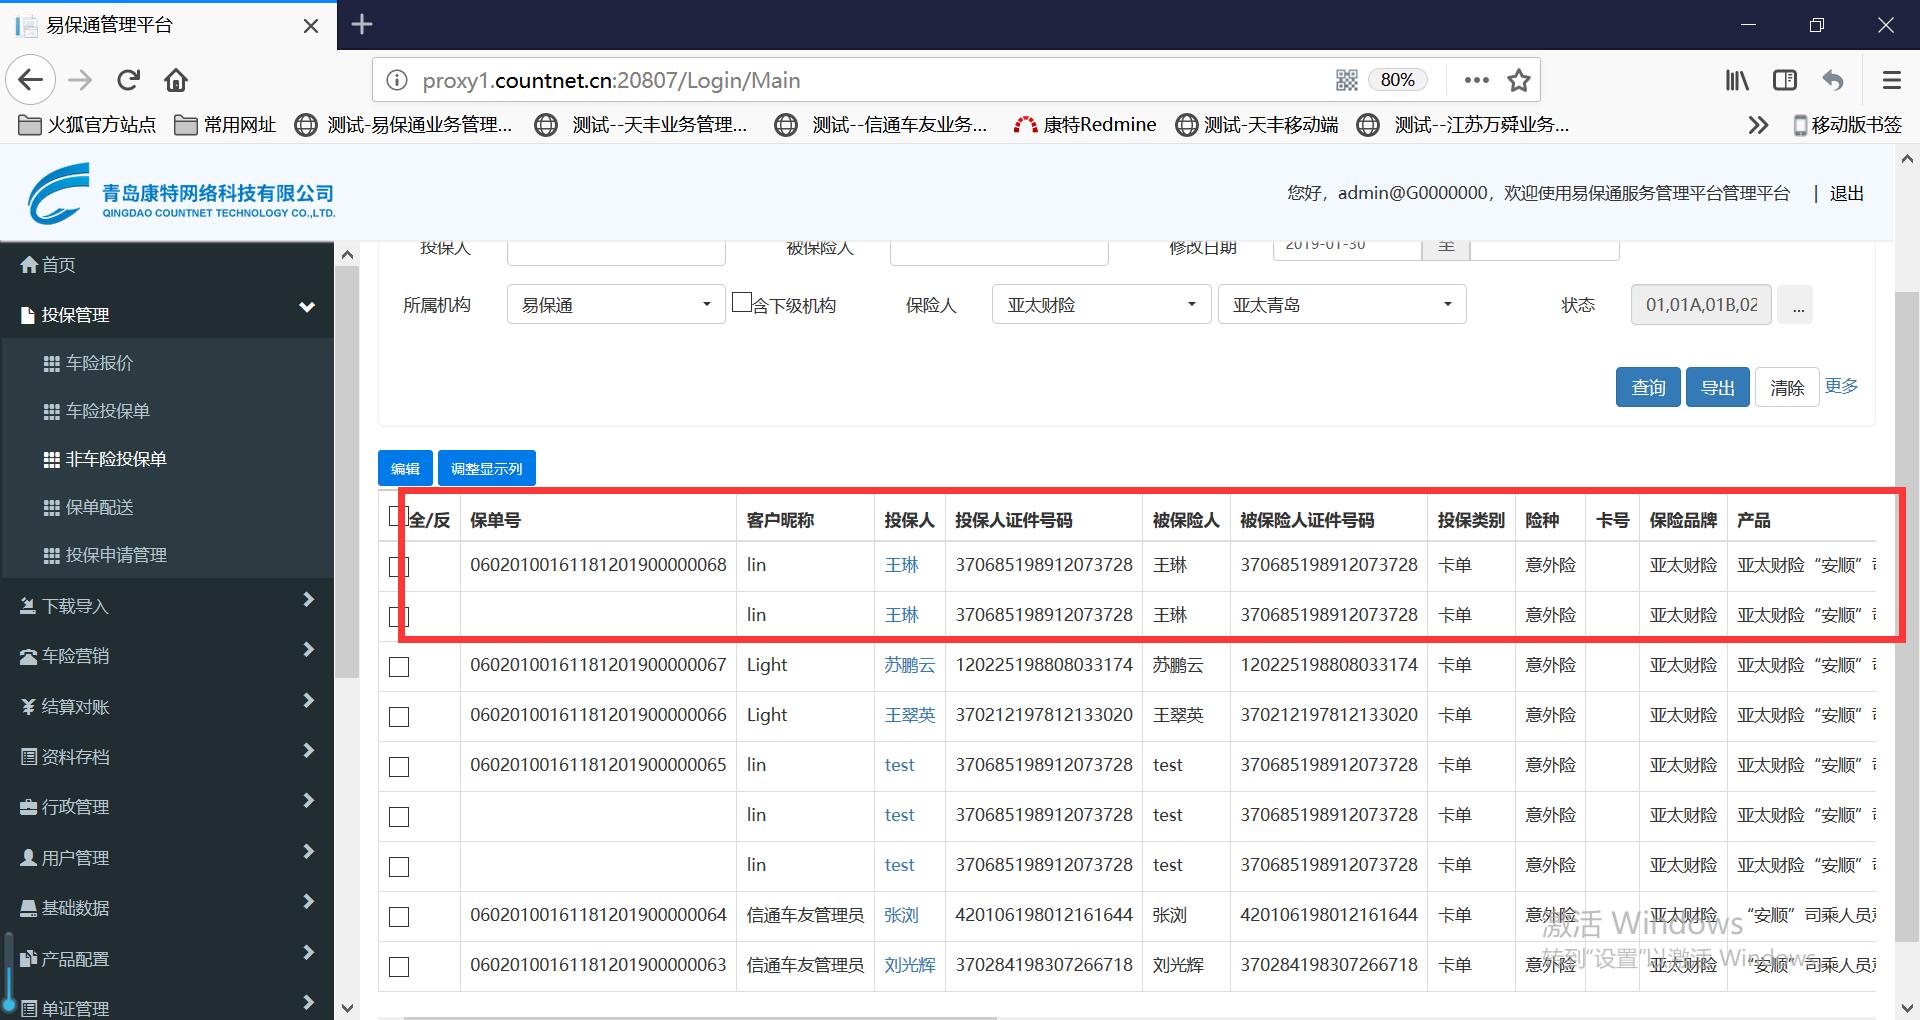
Task: Open 保单配送 in the sidebar
Action: pyautogui.click(x=99, y=507)
